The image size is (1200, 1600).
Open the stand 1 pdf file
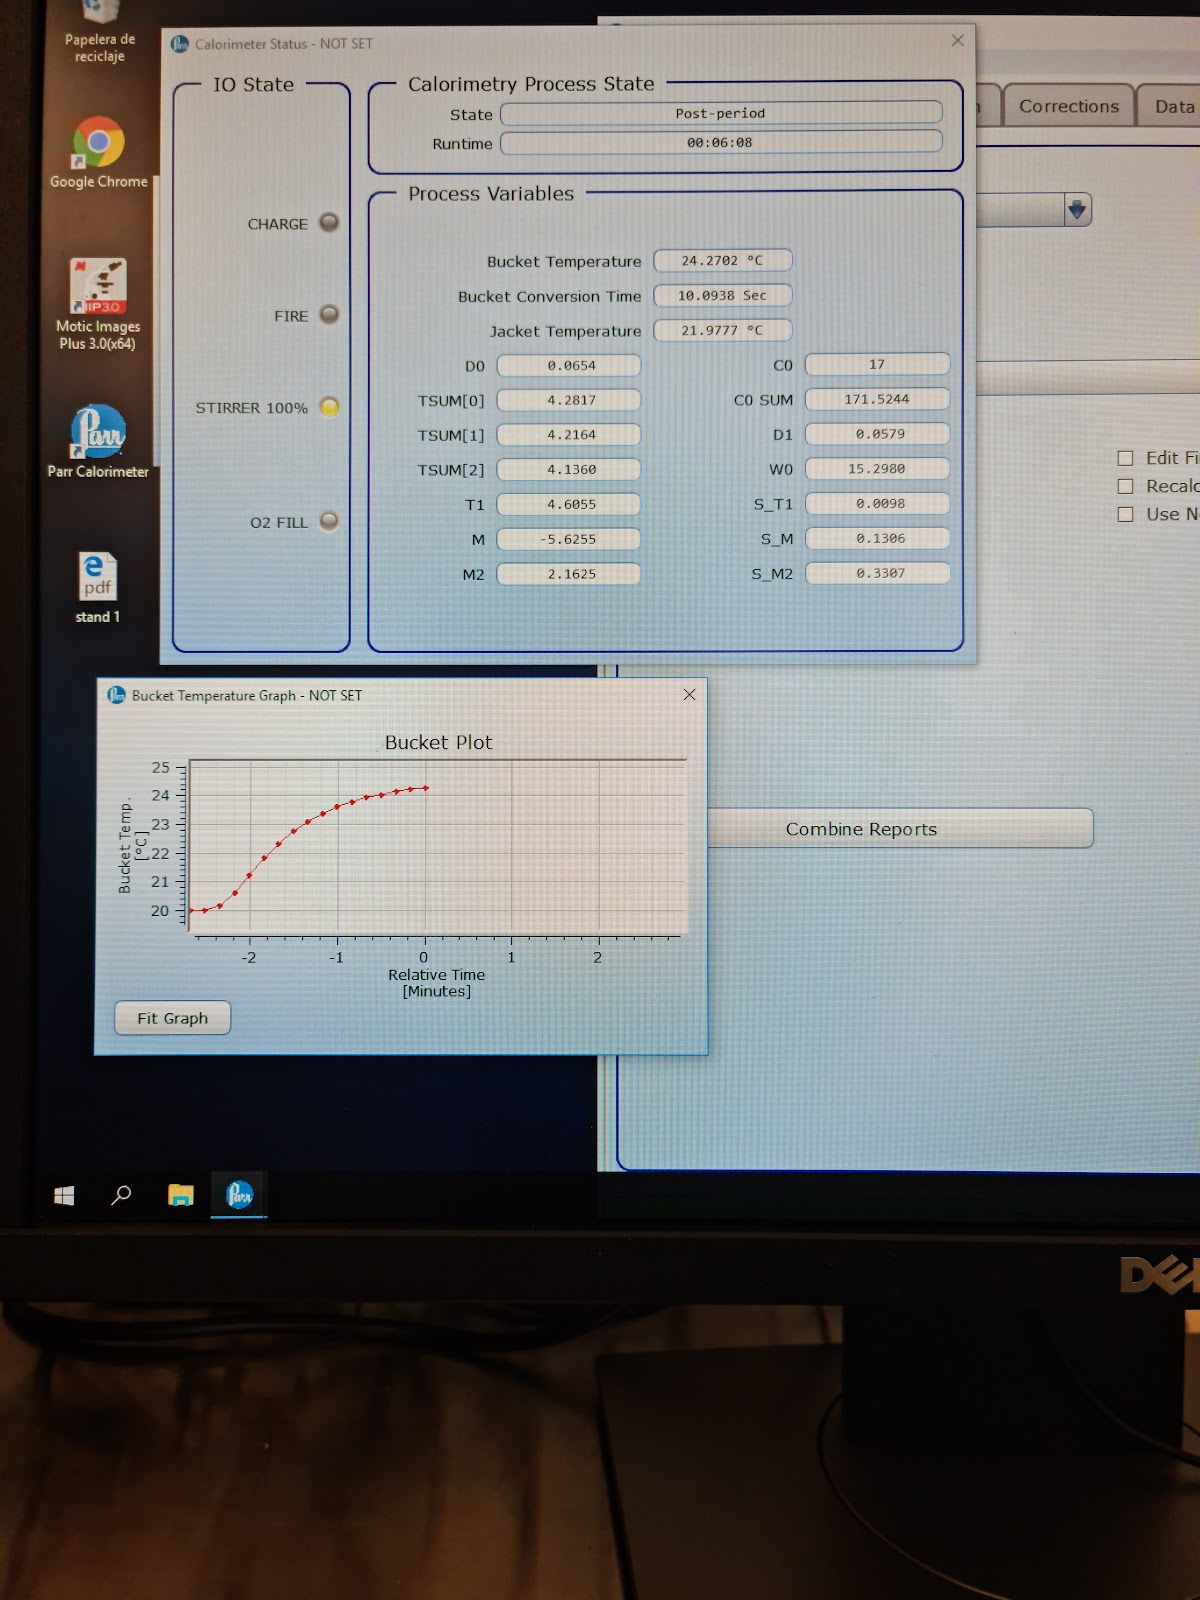[98, 588]
